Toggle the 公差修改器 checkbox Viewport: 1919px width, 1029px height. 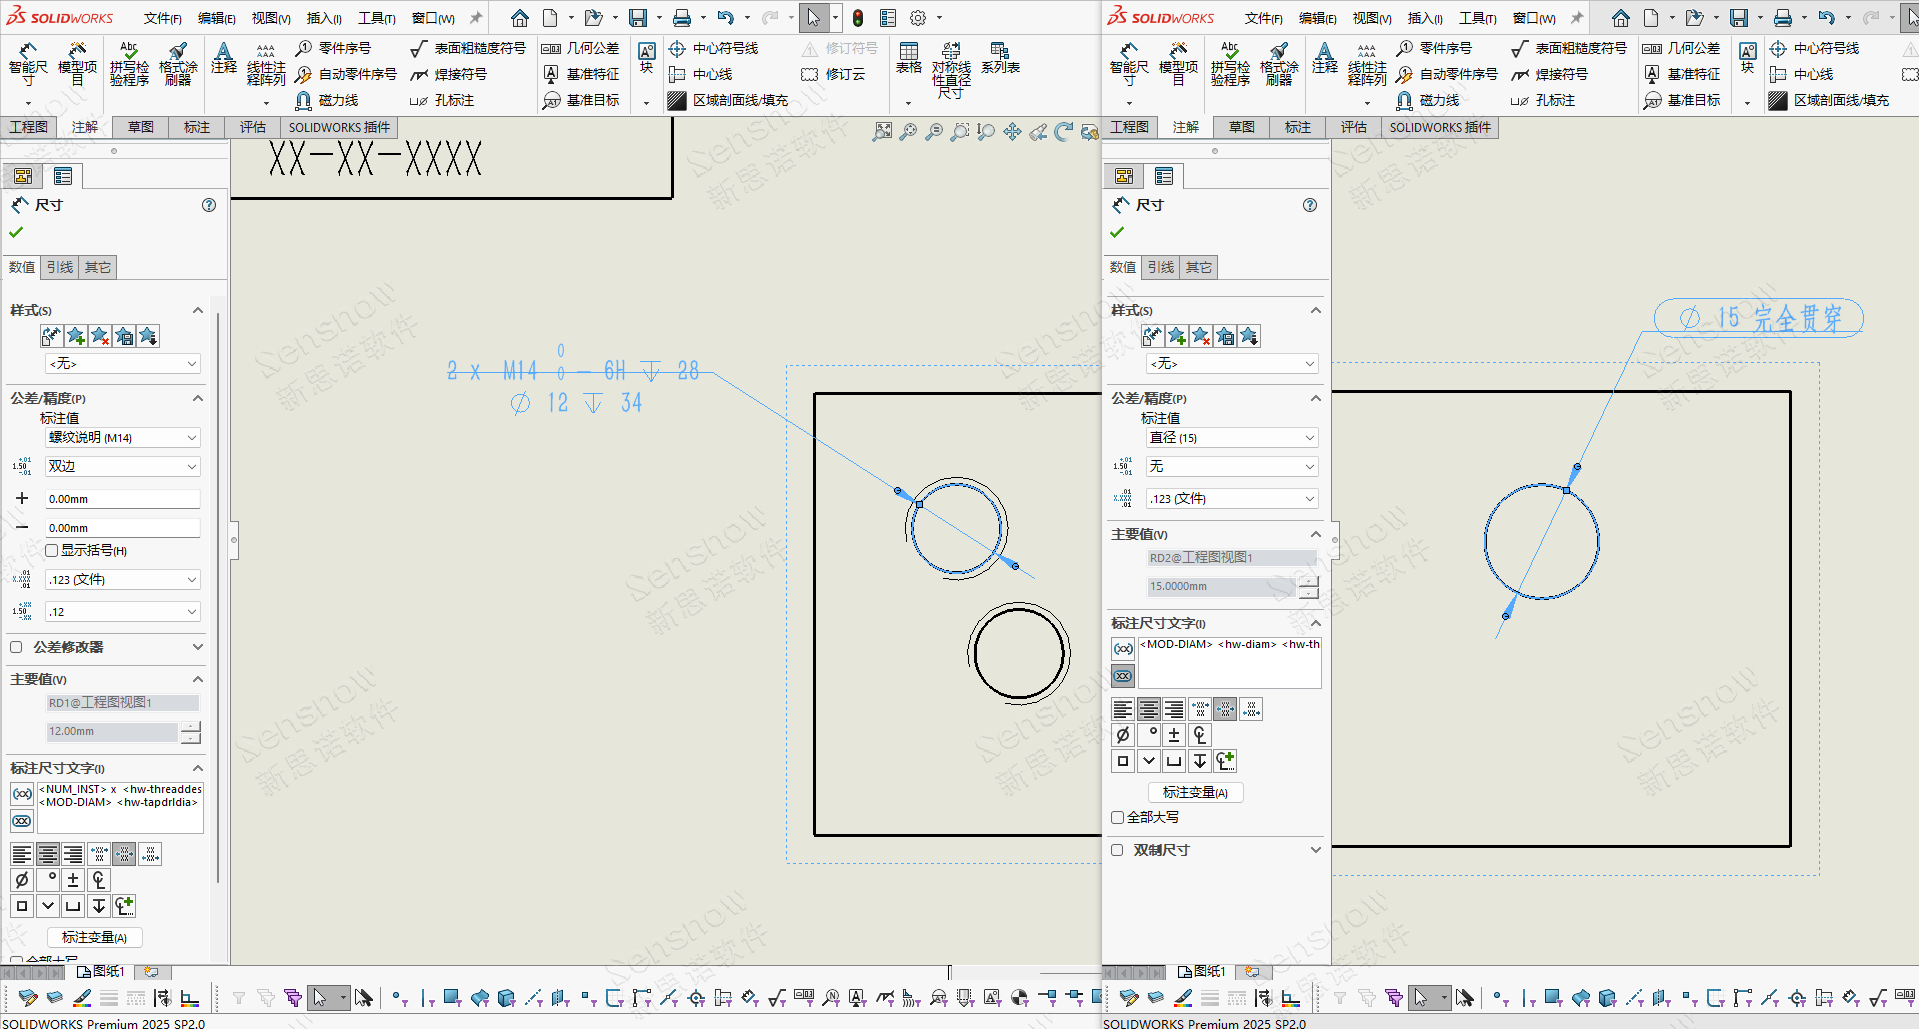pos(17,647)
